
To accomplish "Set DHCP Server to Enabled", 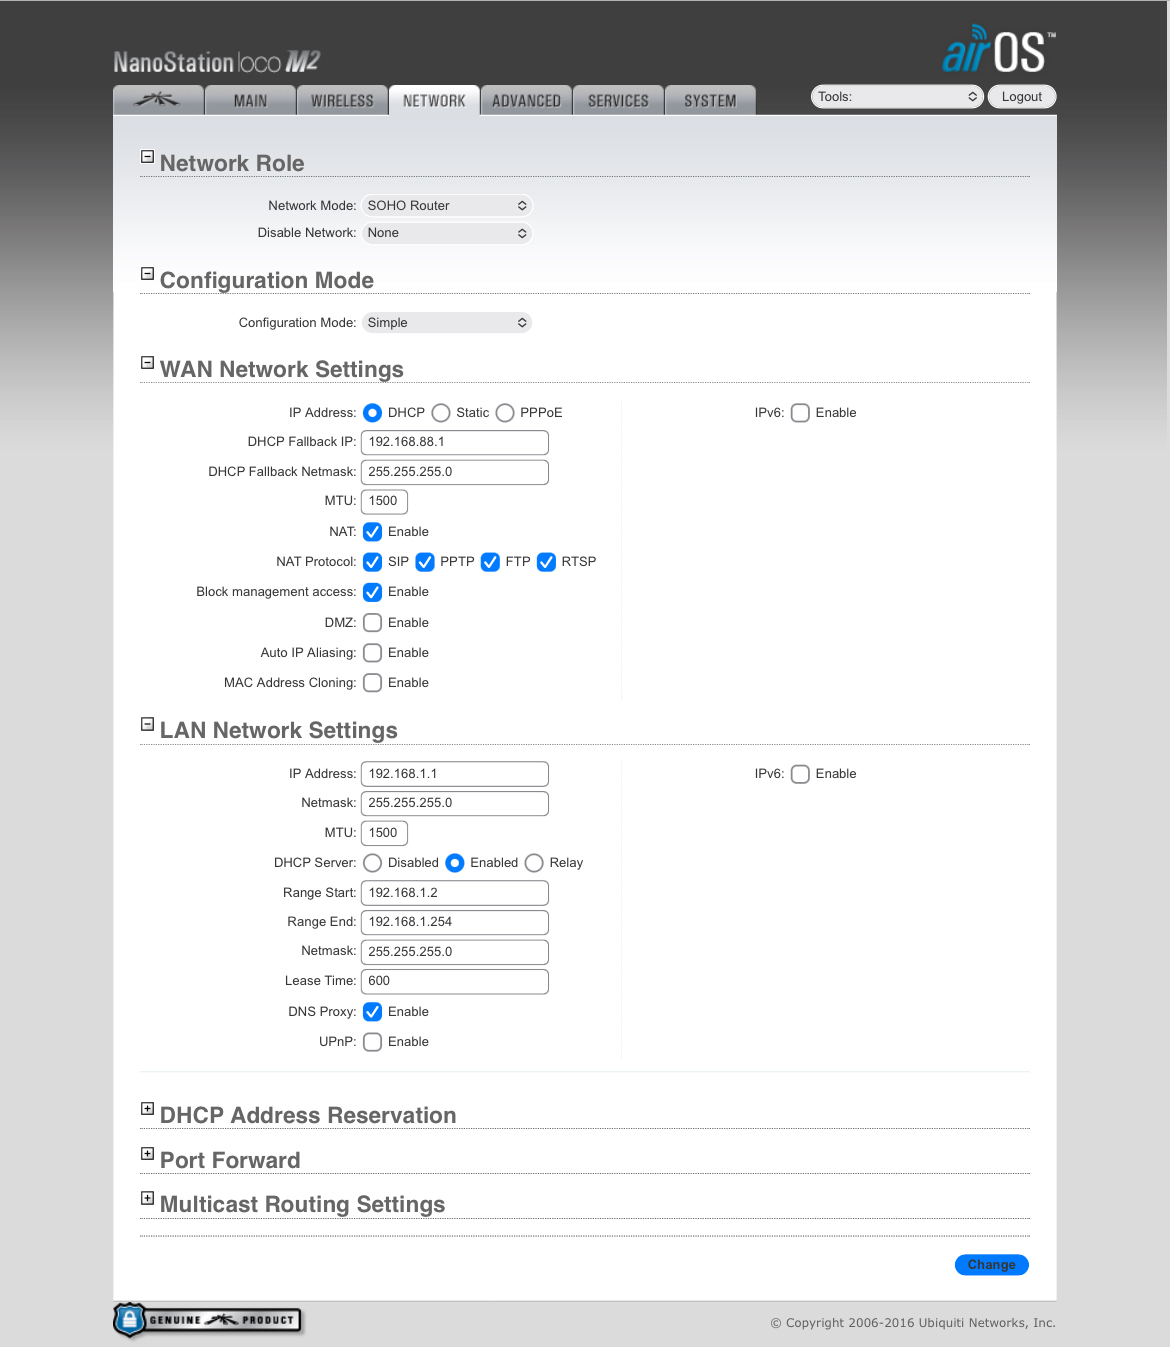I will click(x=455, y=863).
